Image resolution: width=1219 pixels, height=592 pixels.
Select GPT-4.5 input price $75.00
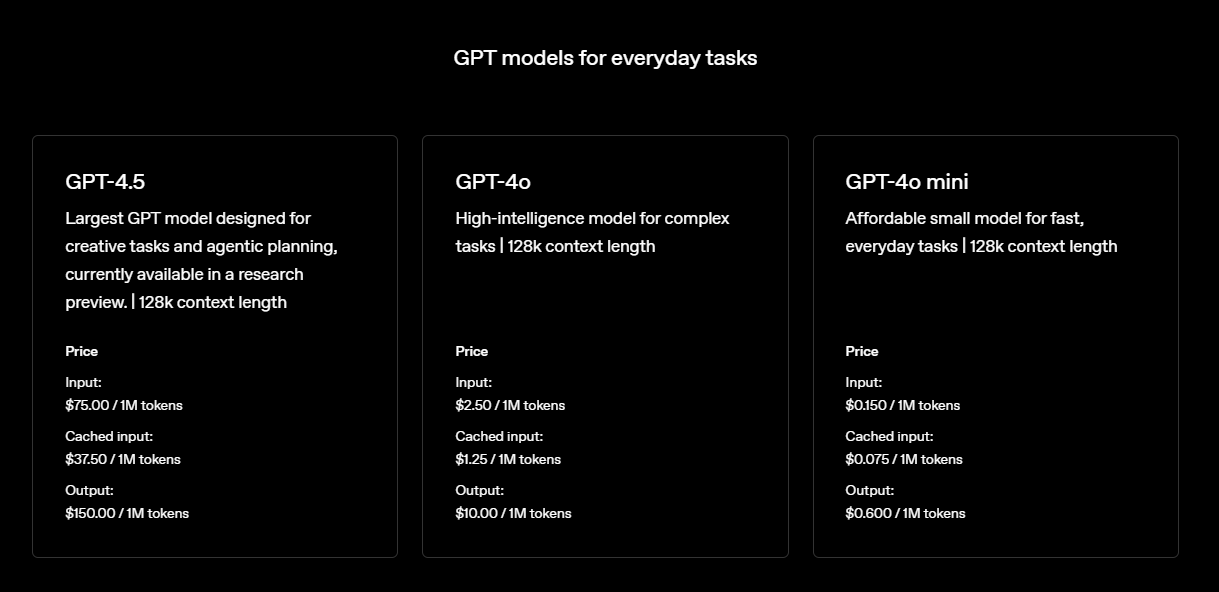[124, 406]
